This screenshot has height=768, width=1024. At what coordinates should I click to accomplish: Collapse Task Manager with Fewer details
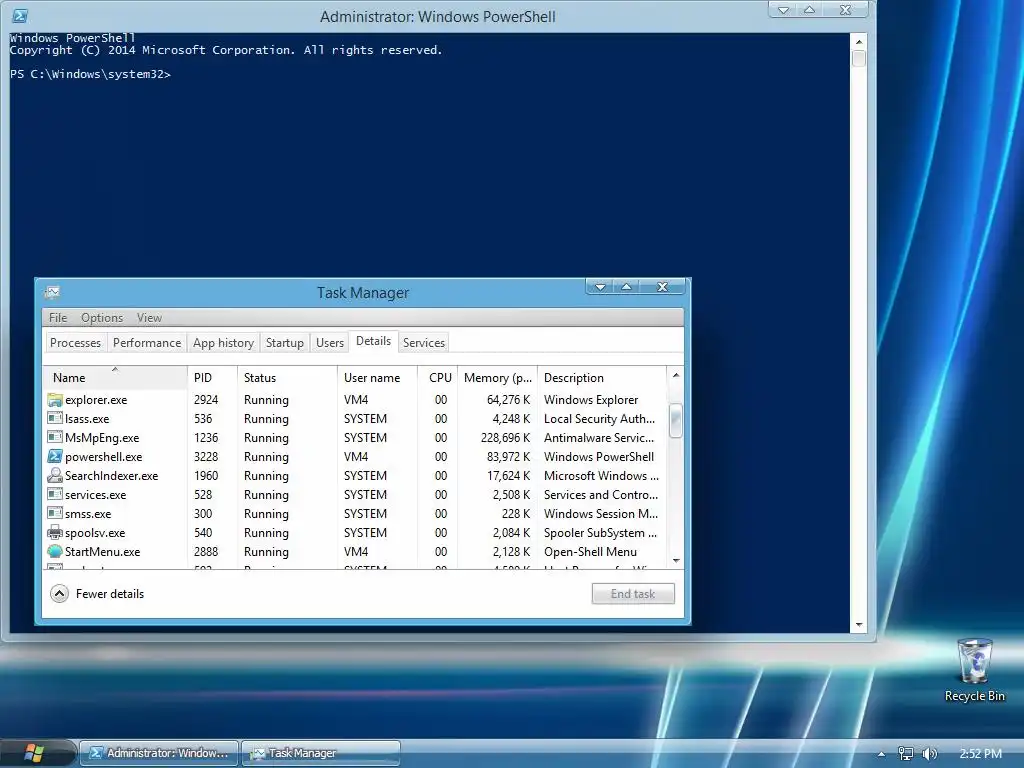pos(97,594)
